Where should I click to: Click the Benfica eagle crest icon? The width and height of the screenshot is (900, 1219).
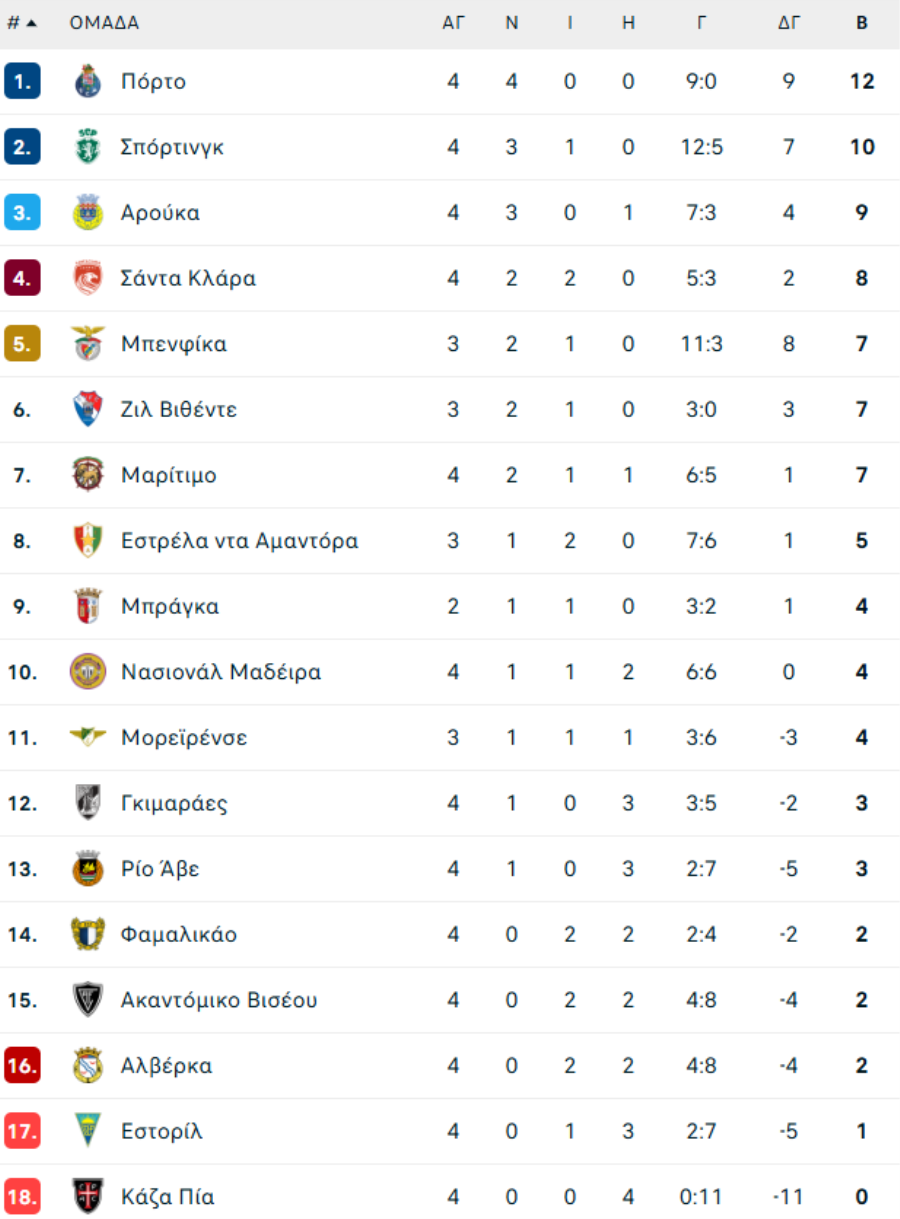88,344
